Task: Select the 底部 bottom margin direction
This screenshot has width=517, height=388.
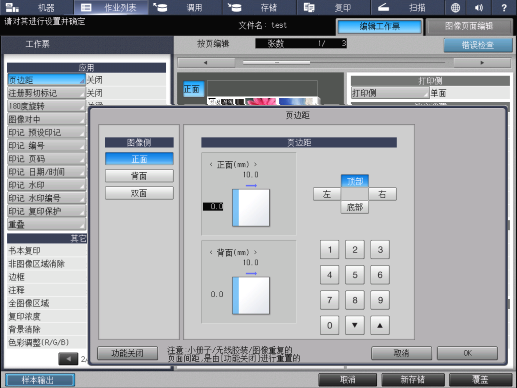Action: tap(355, 207)
